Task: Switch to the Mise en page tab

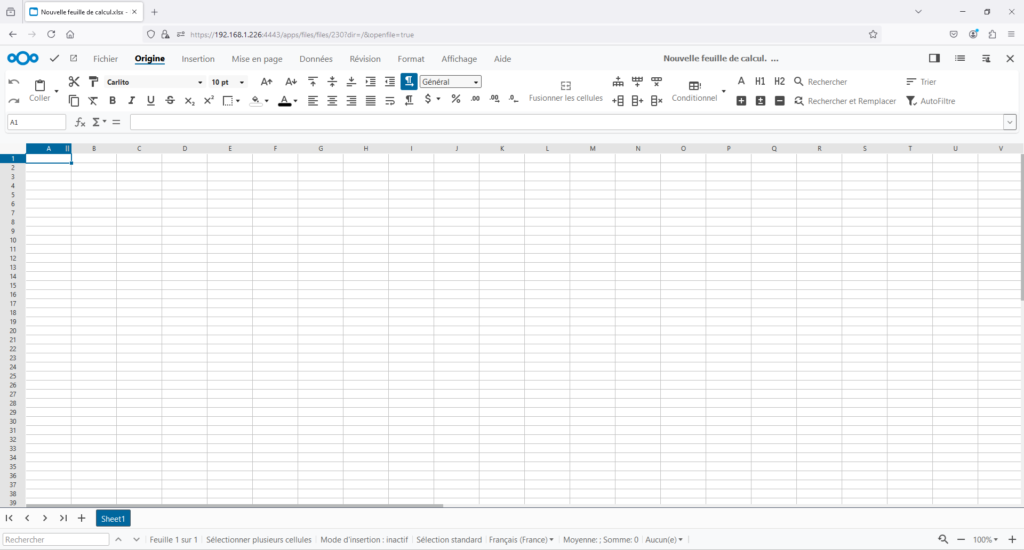Action: [257, 59]
